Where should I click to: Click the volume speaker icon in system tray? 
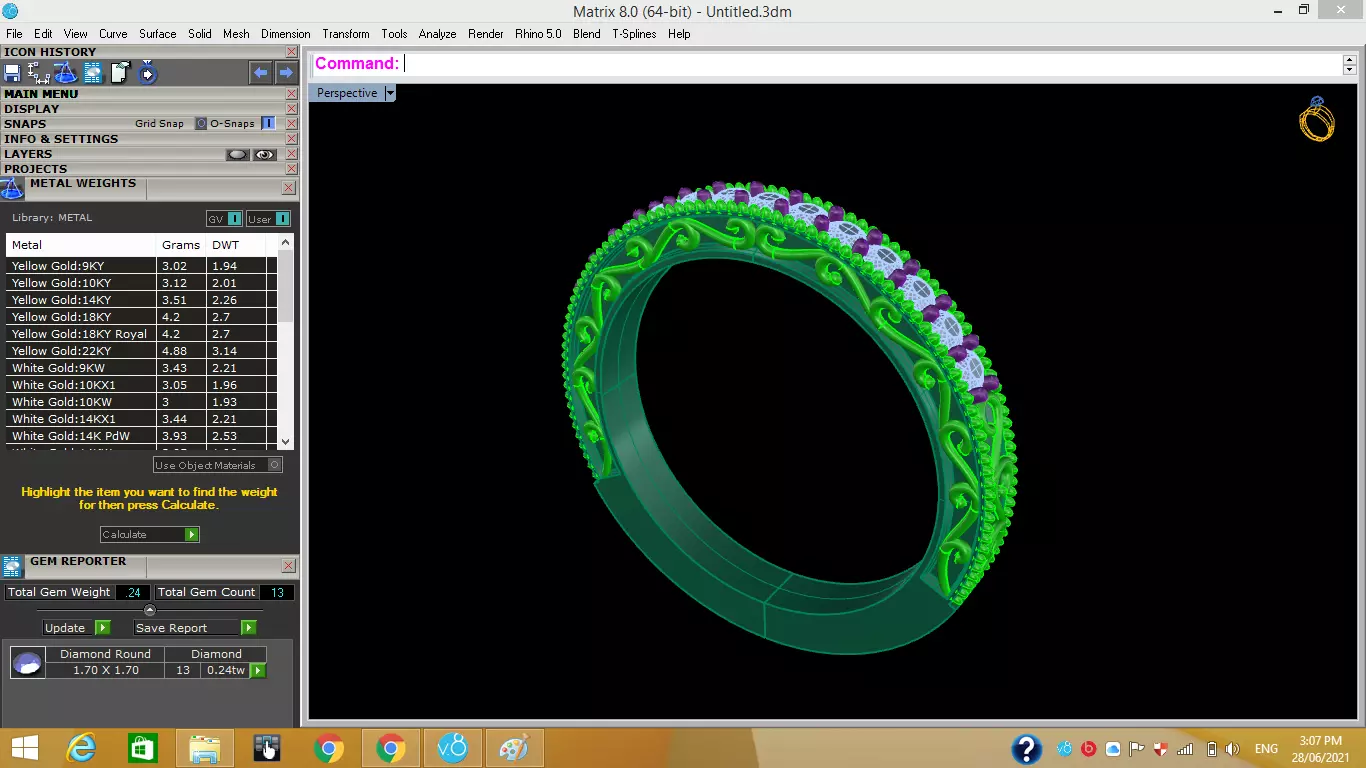[1233, 749]
